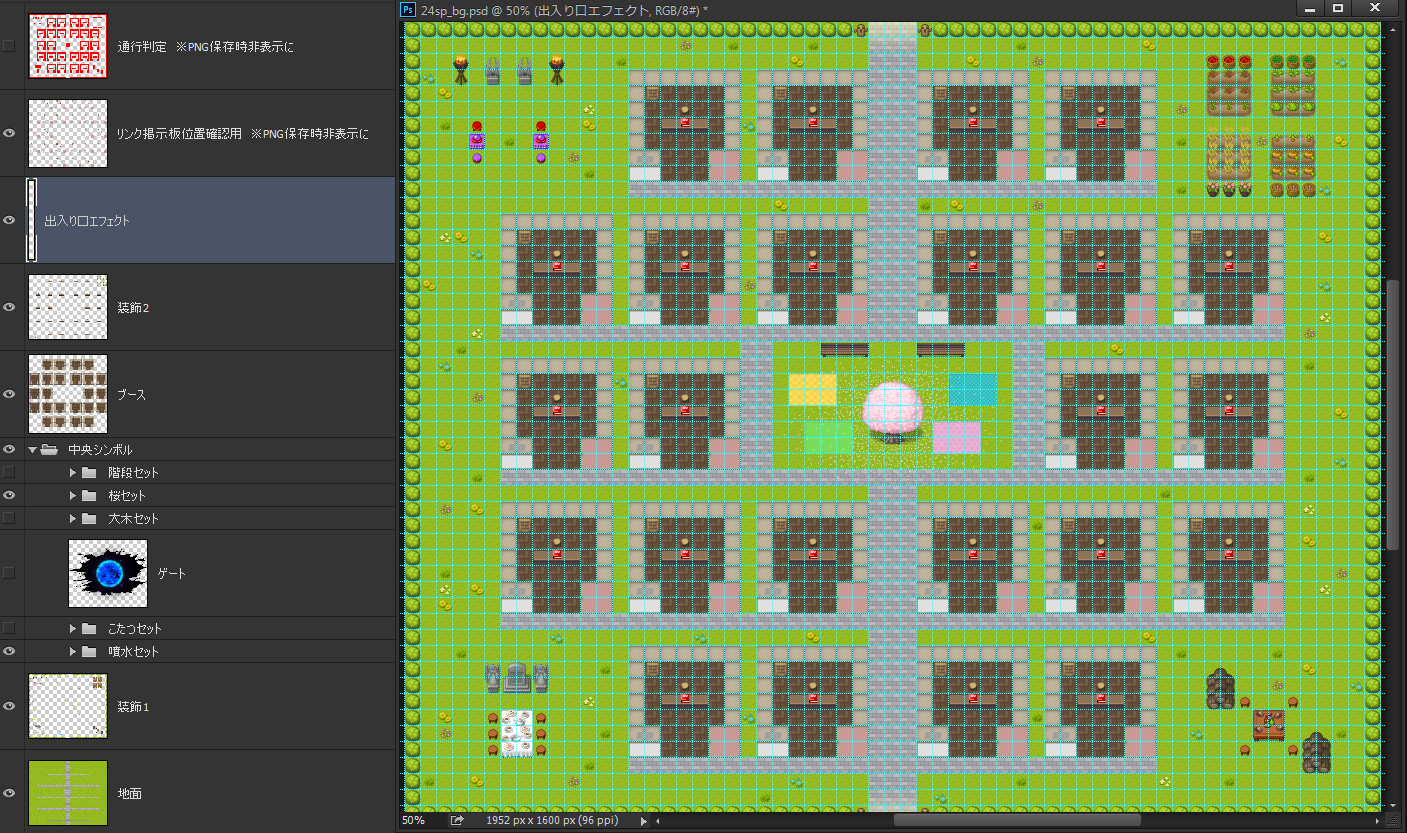This screenshot has width=1407, height=833.
Task: Hide the 出入り口エフェクト layer
Action: 9,220
